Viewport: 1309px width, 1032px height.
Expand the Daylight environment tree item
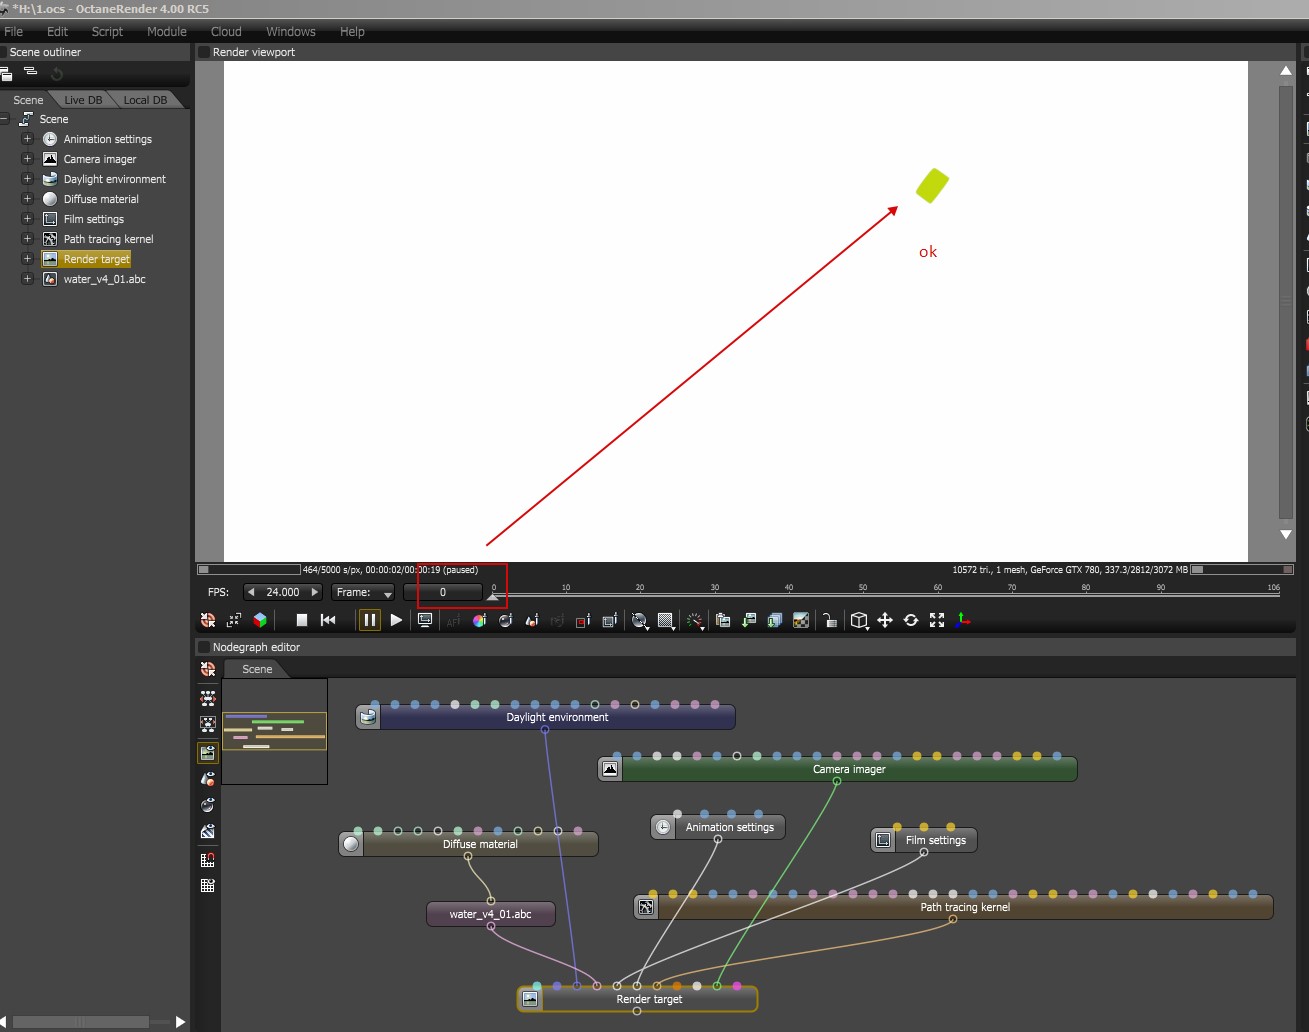(28, 179)
